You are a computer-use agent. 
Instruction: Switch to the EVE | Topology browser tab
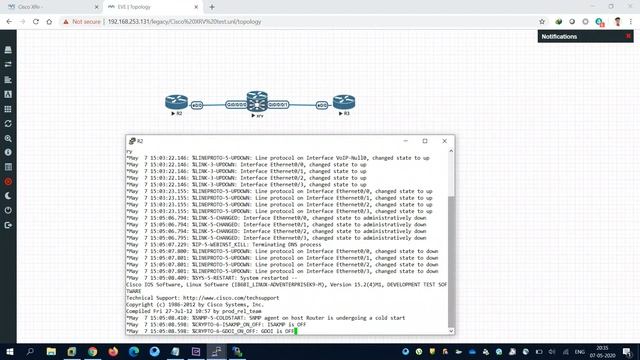click(151, 7)
